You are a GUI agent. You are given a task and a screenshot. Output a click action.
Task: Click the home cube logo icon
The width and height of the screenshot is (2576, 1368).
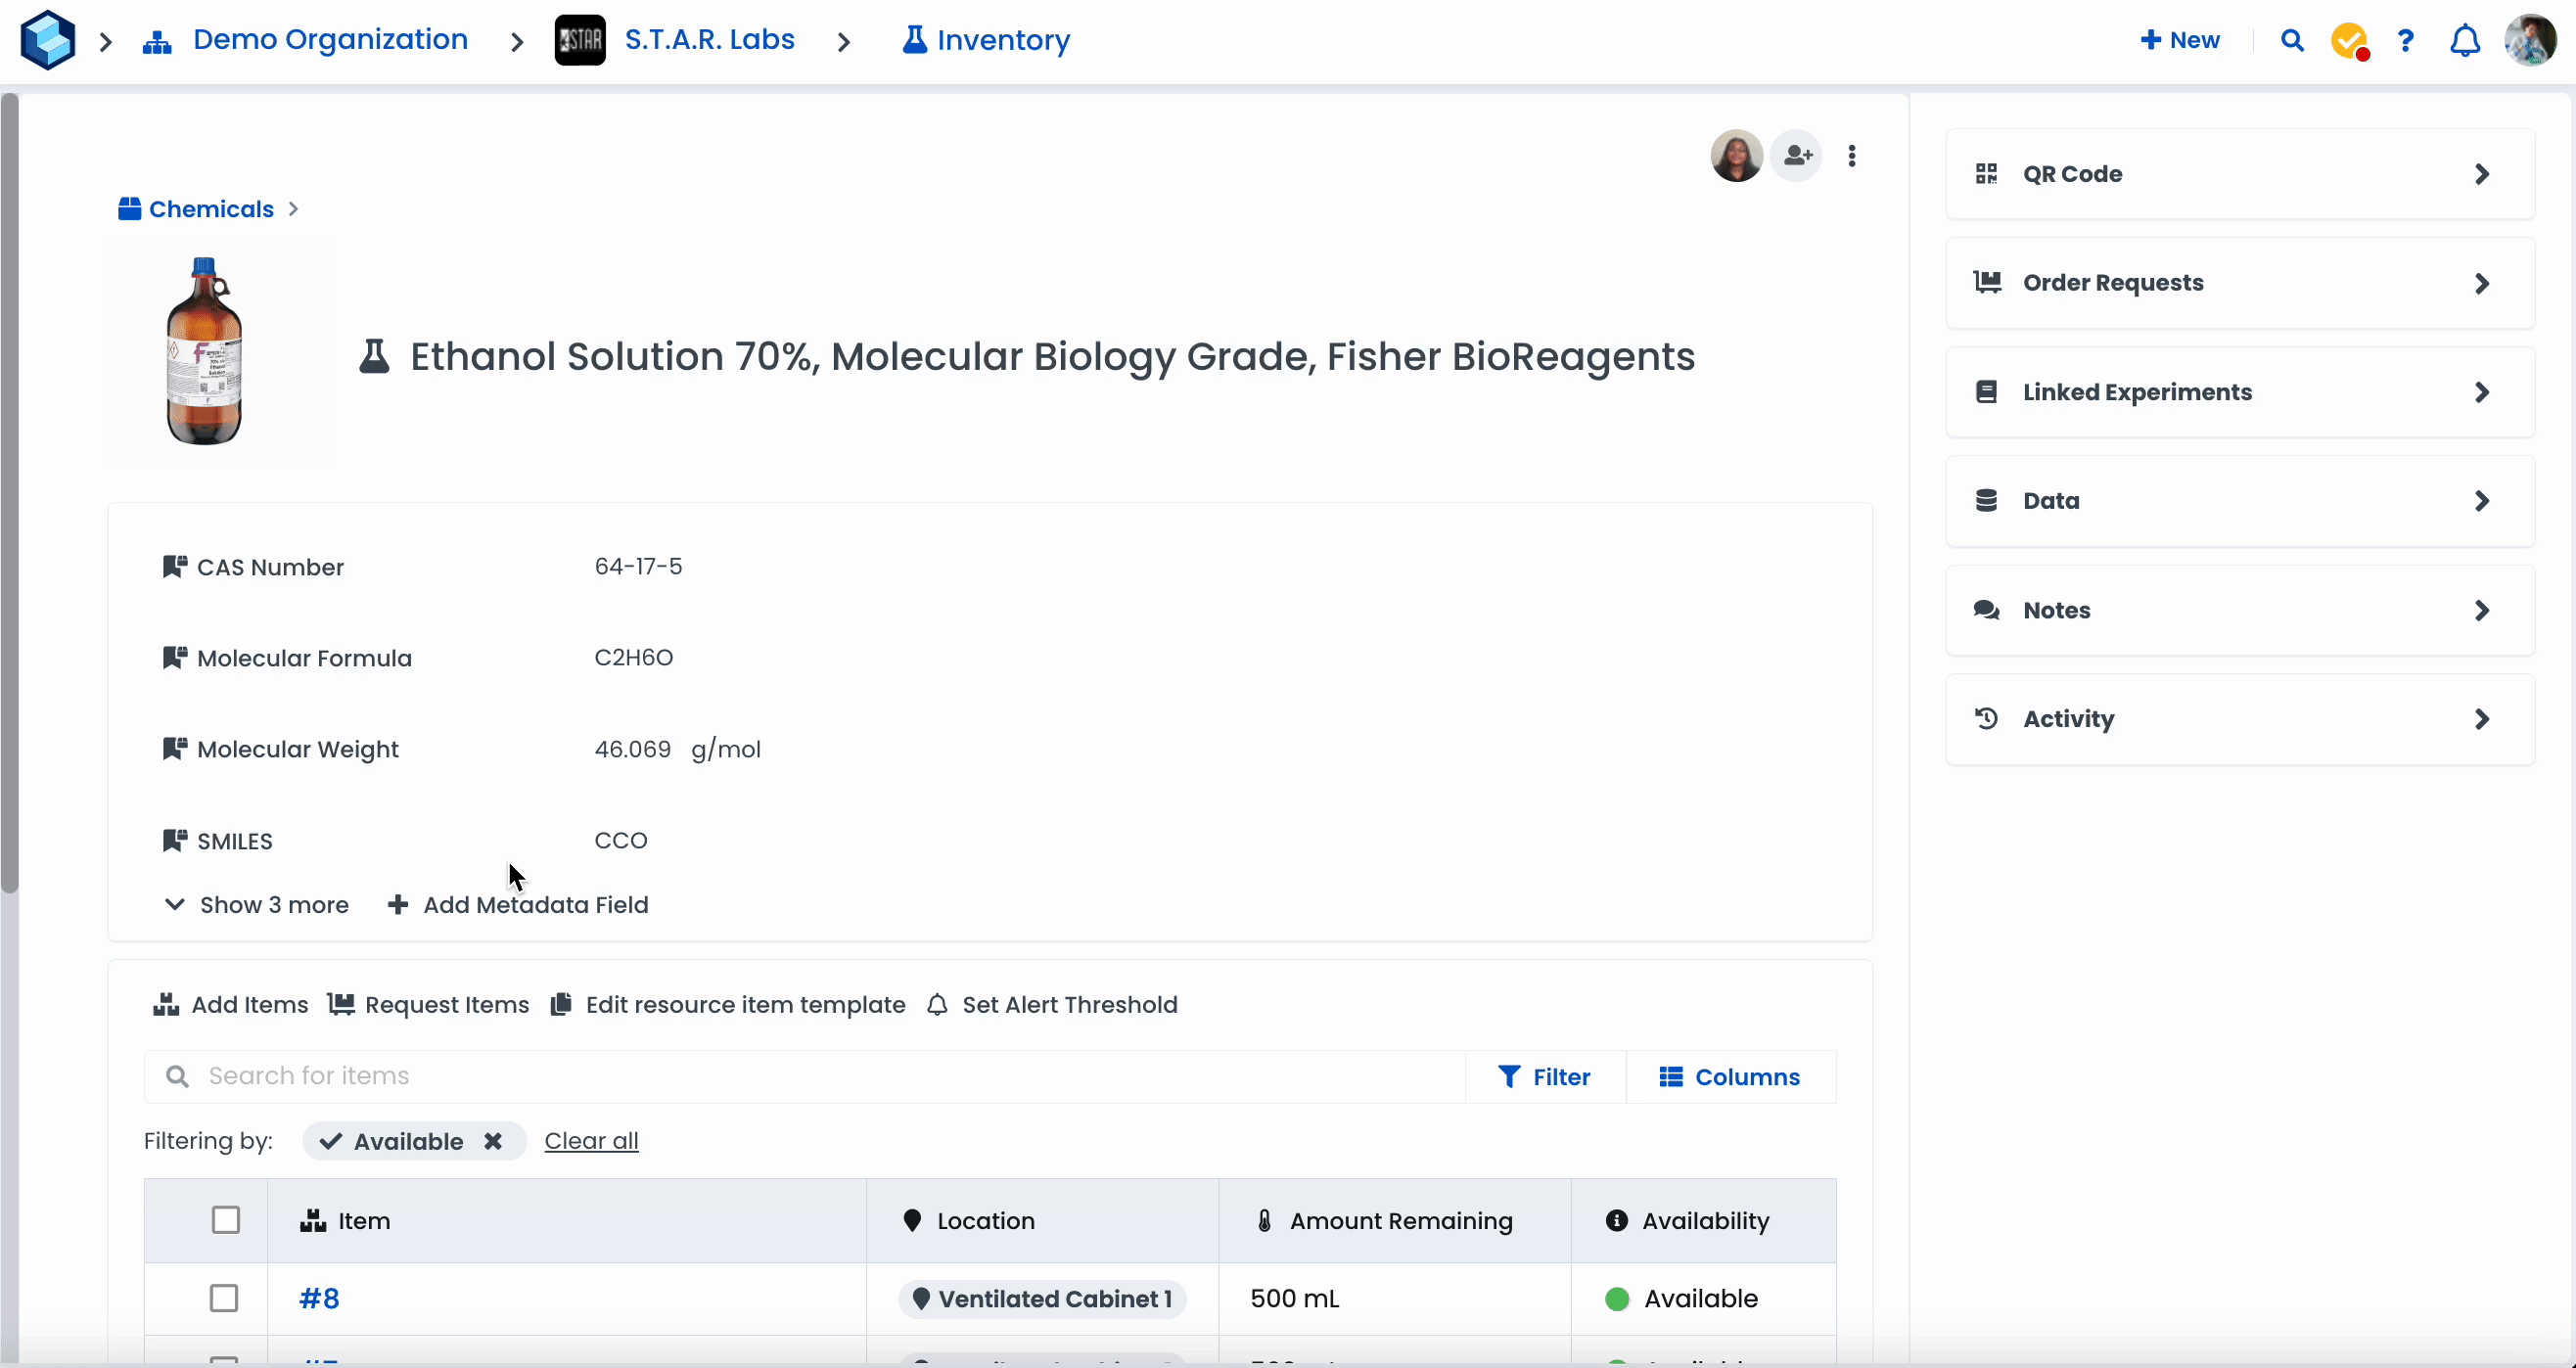pos(47,40)
